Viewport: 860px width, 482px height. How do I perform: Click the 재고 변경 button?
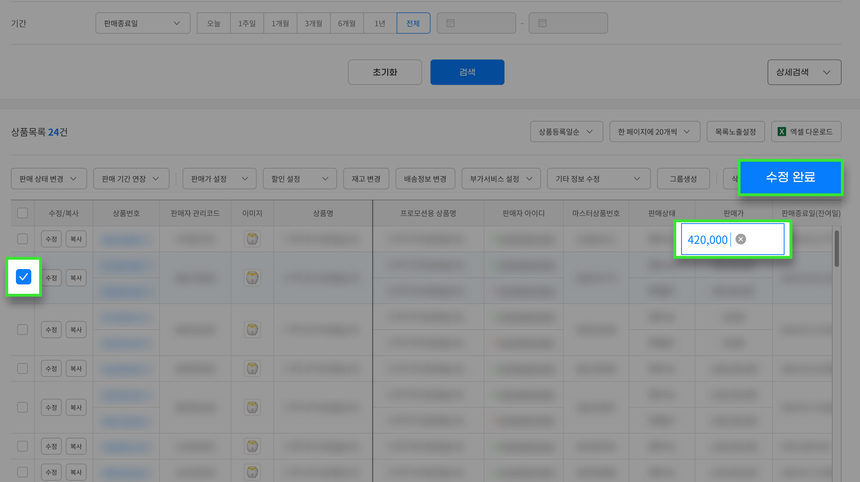[x=366, y=179]
